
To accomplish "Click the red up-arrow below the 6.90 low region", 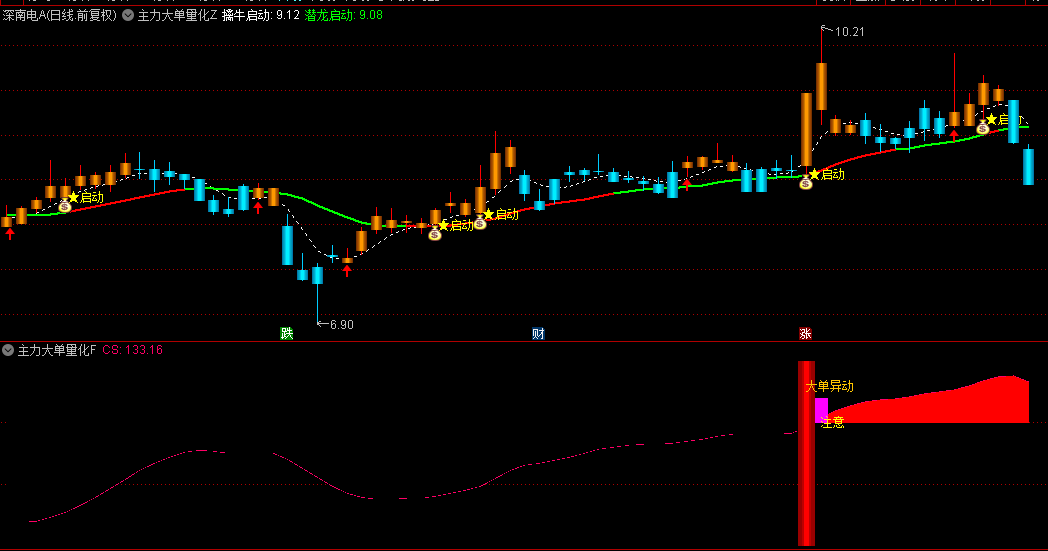I will click(x=347, y=270).
